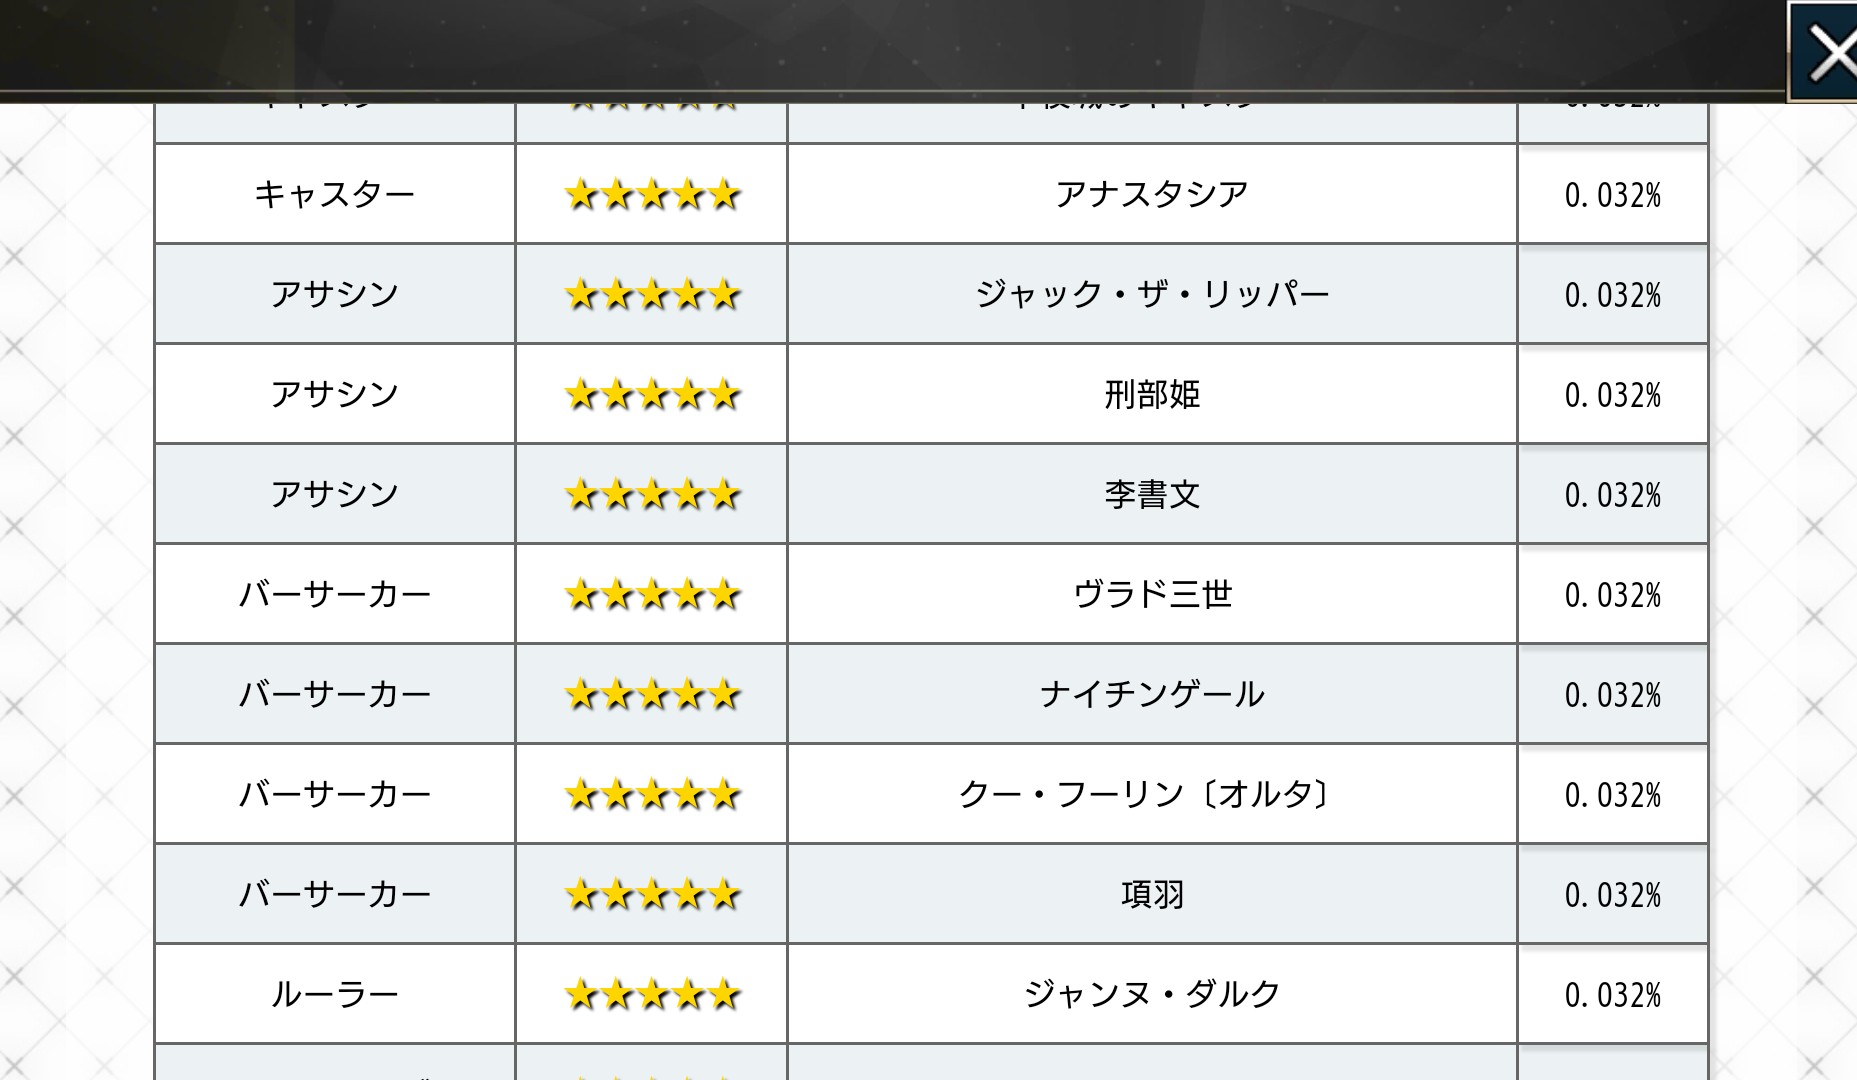Viewport: 1857px width, 1080px height.
Task: Click the star rating for 項羽
Action: coord(652,894)
